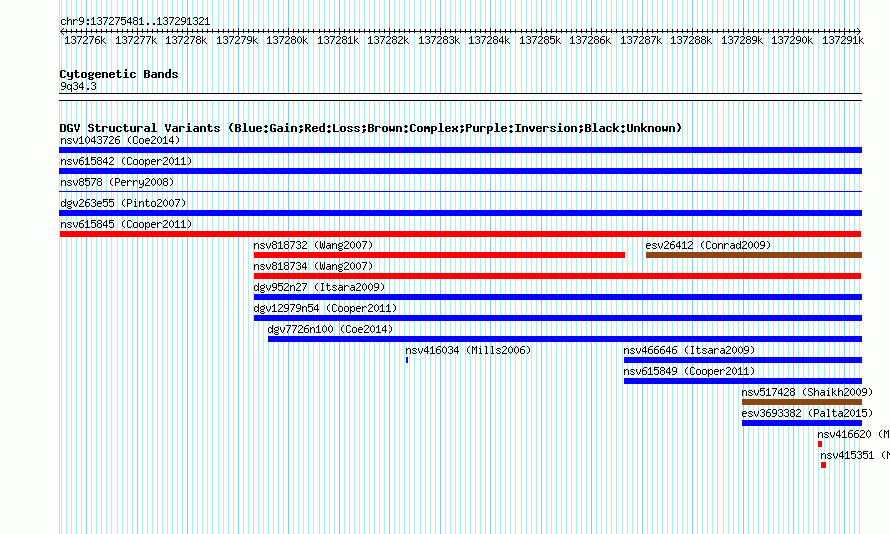The width and height of the screenshot is (890, 534).
Task: Click the nsv615849 (Cooper2011) gain bar
Action: tap(743, 381)
